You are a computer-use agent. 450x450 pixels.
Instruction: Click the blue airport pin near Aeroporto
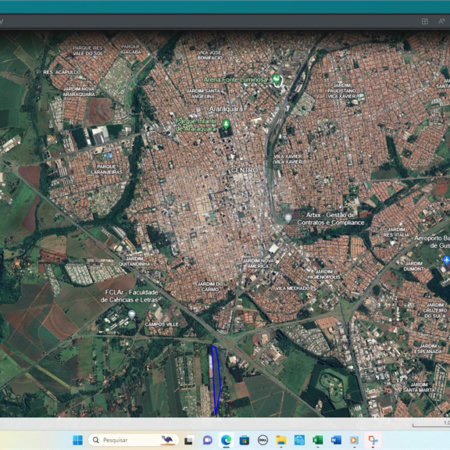tap(446, 260)
